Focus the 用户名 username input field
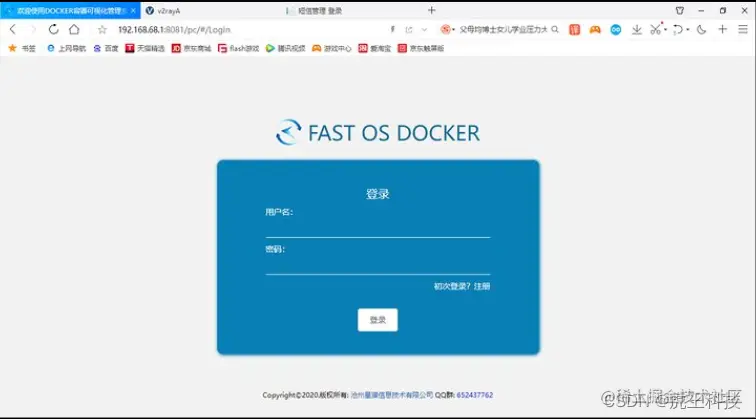Image resolution: width=756 pixels, height=419 pixels. coord(378,228)
